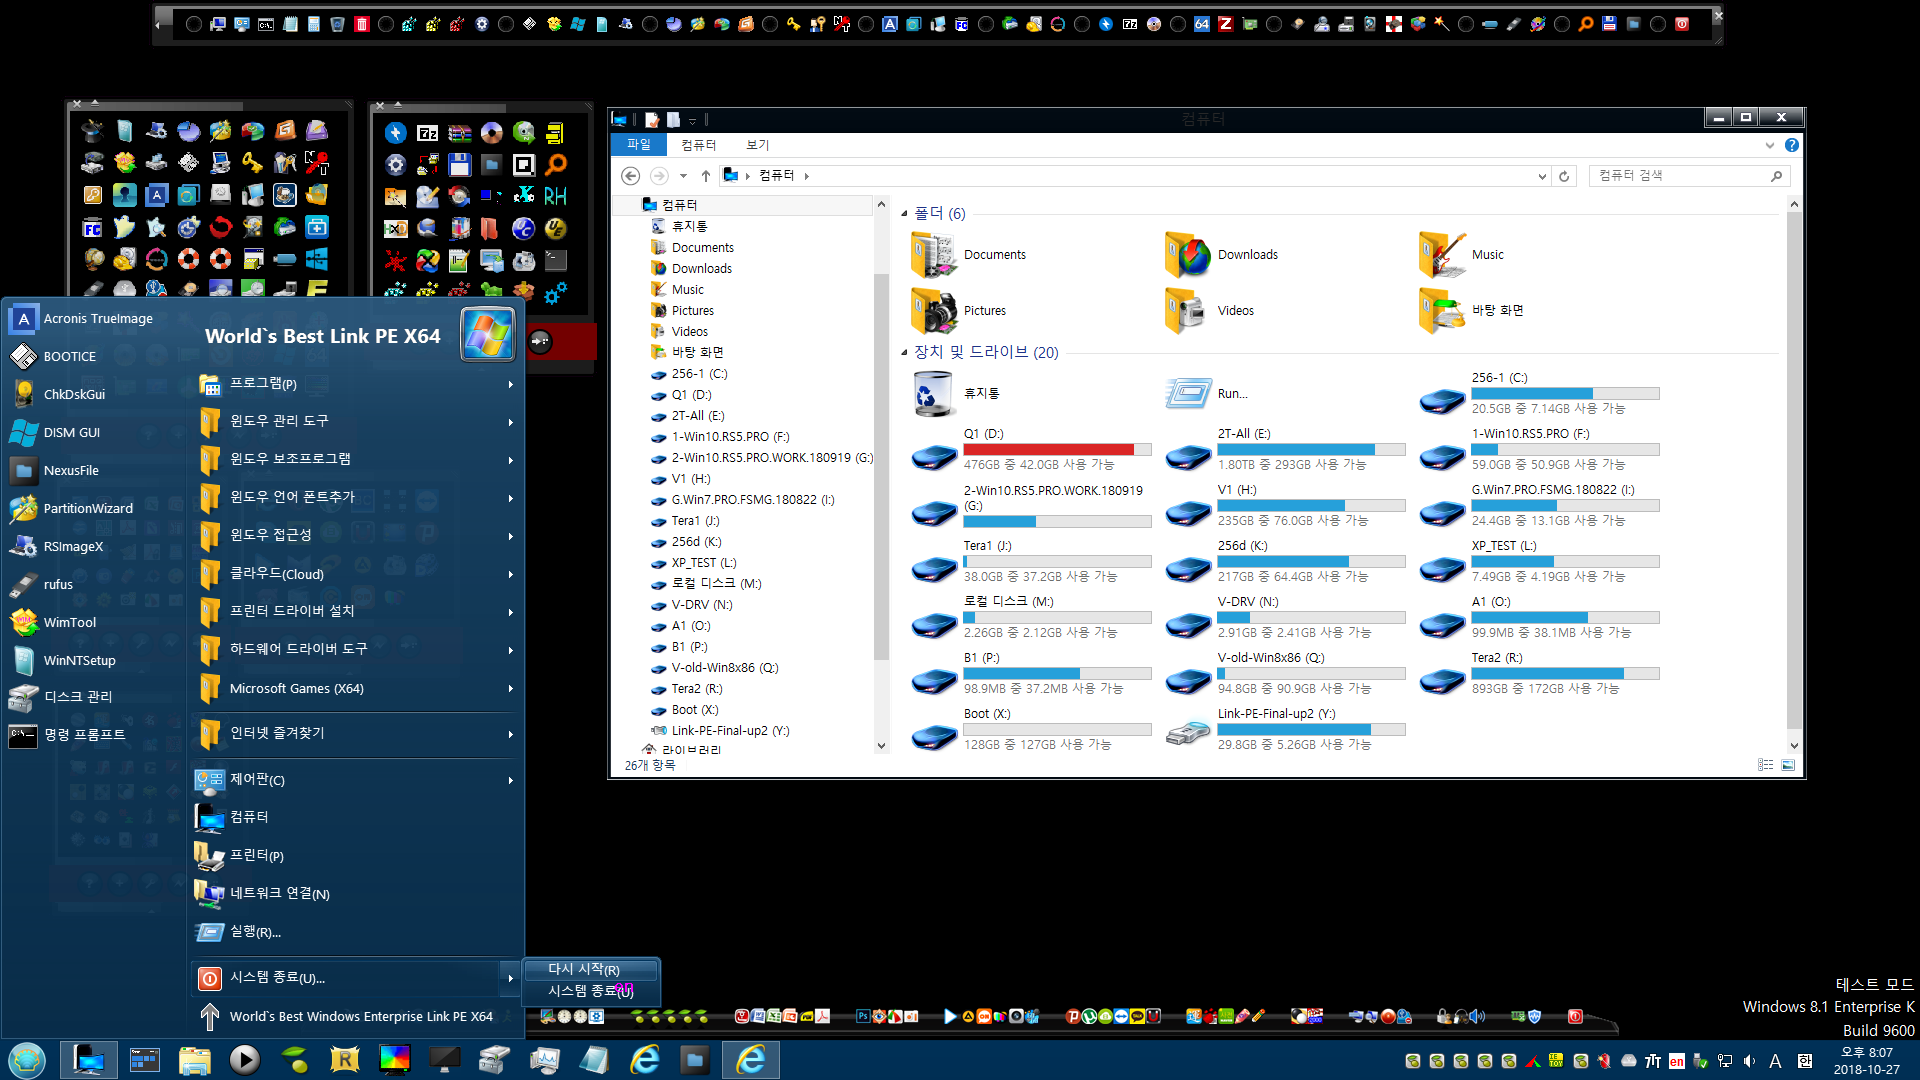The height and width of the screenshot is (1080, 1920).
Task: Launch WinNTSetup from start menu
Action: tap(64, 660)
